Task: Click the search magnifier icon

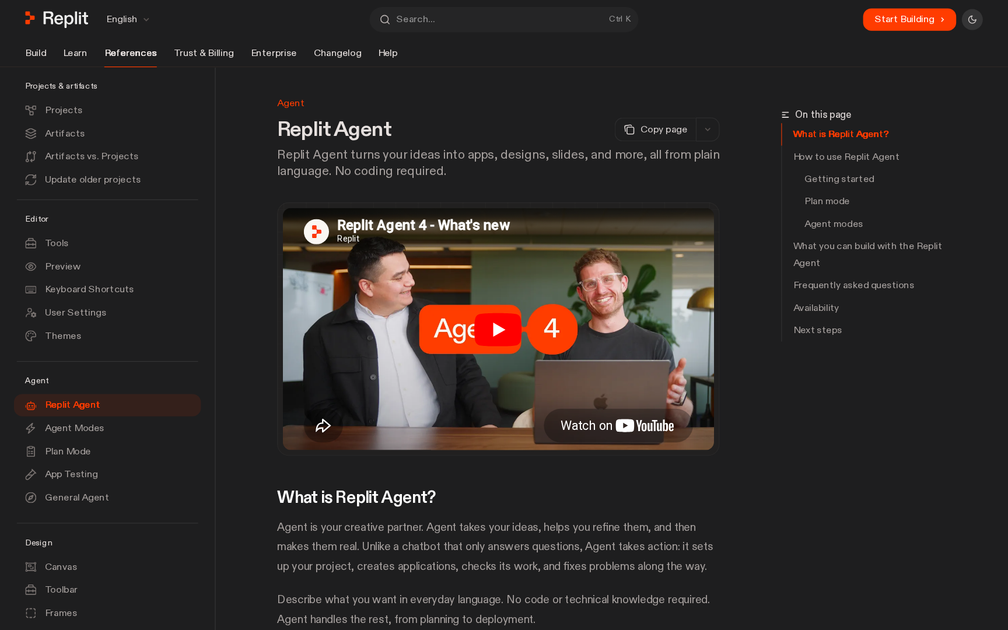Action: [384, 19]
